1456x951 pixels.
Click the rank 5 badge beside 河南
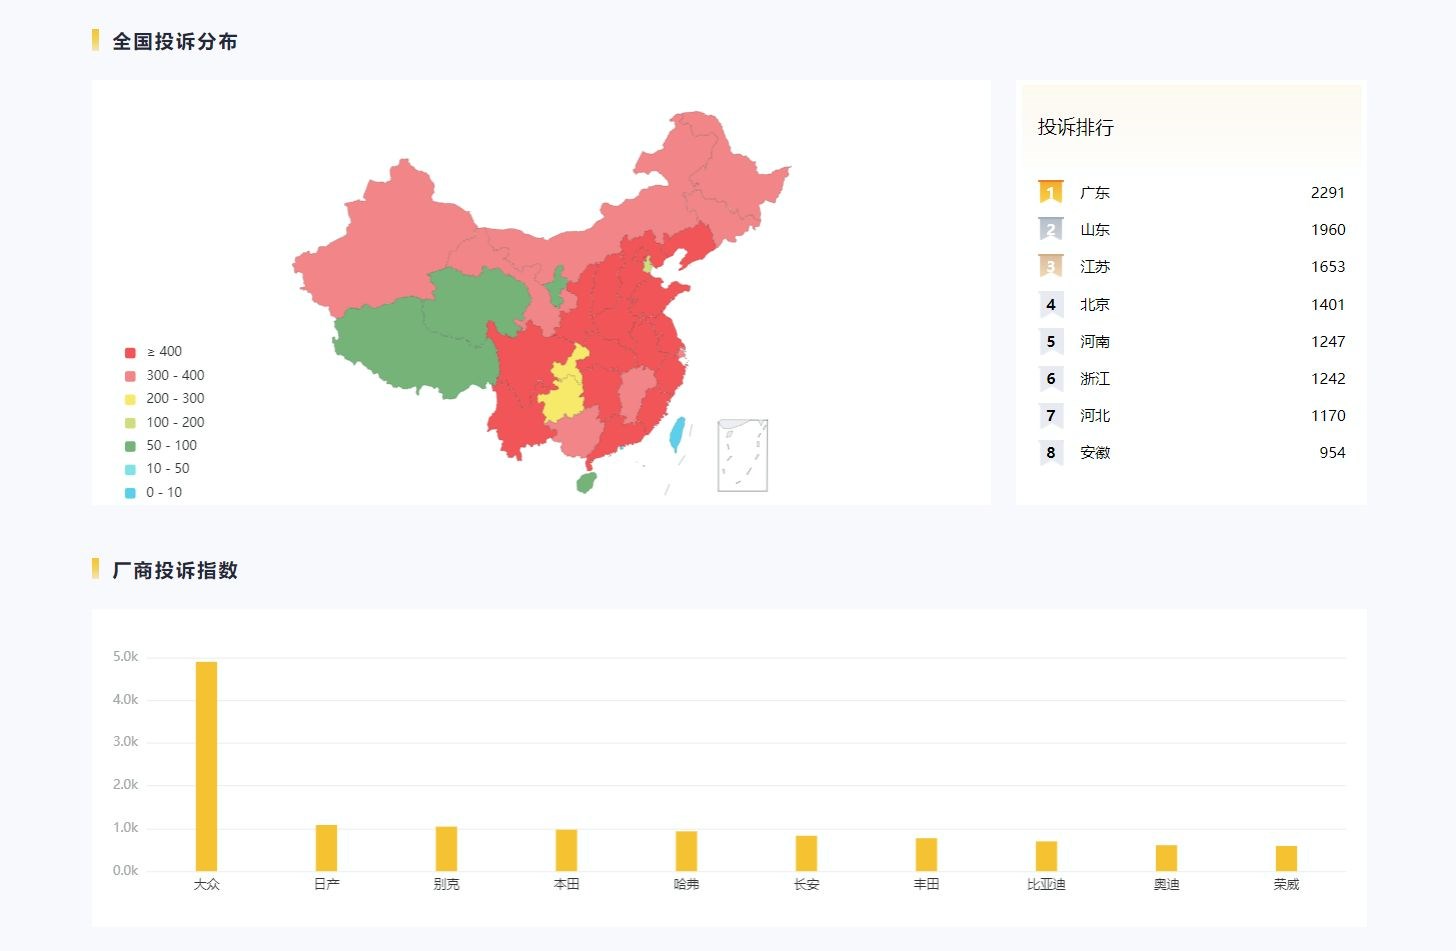pyautogui.click(x=1050, y=341)
